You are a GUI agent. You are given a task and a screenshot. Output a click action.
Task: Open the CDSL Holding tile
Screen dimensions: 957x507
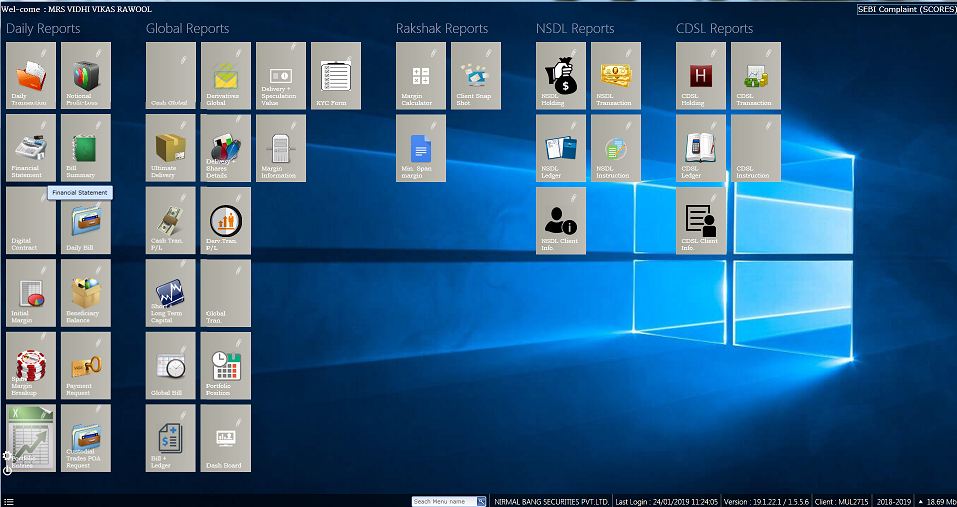(x=701, y=76)
